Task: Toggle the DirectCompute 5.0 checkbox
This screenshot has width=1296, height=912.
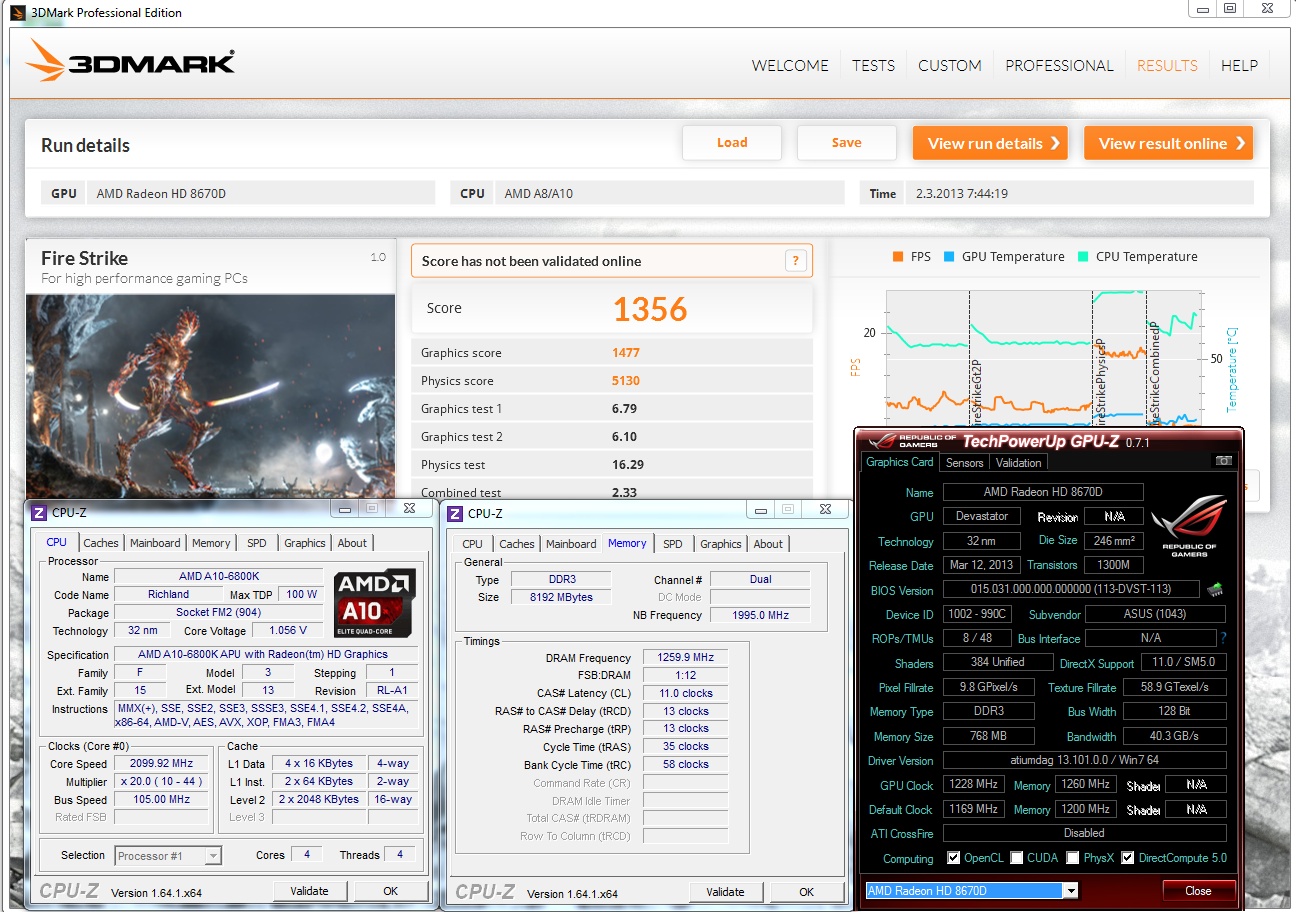Action: click(x=1127, y=858)
